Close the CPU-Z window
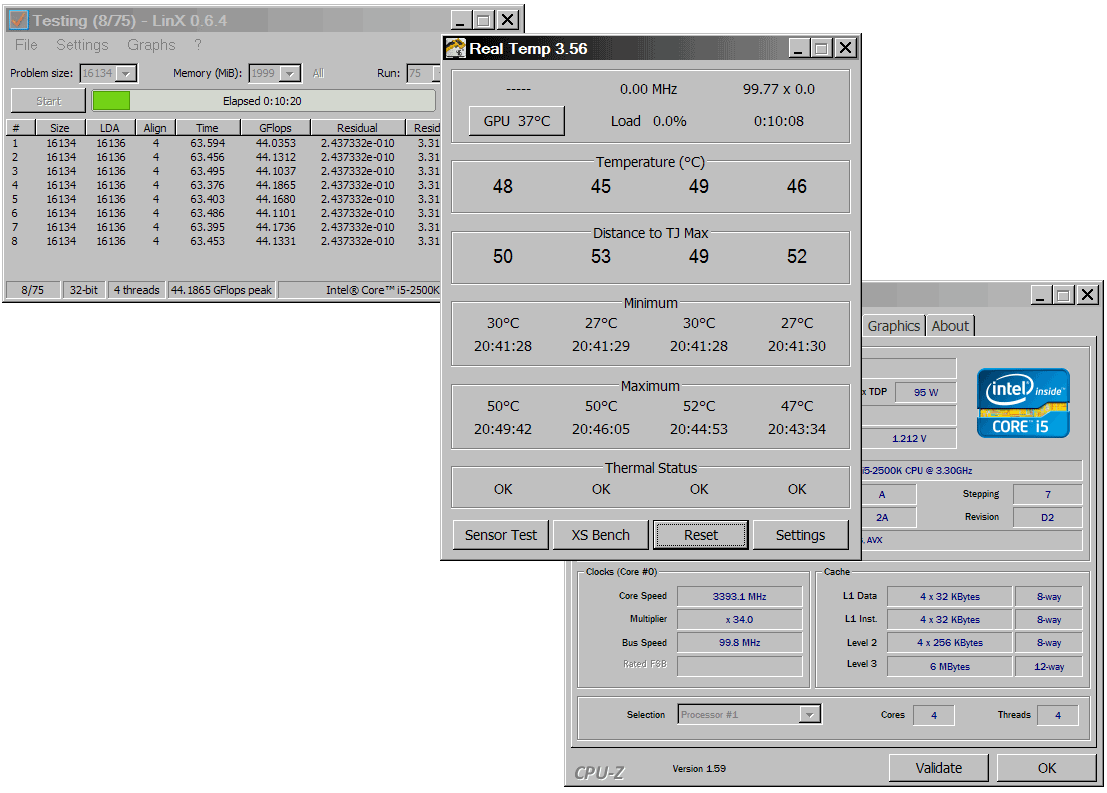Image resolution: width=1107 pixels, height=793 pixels. (x=1087, y=295)
